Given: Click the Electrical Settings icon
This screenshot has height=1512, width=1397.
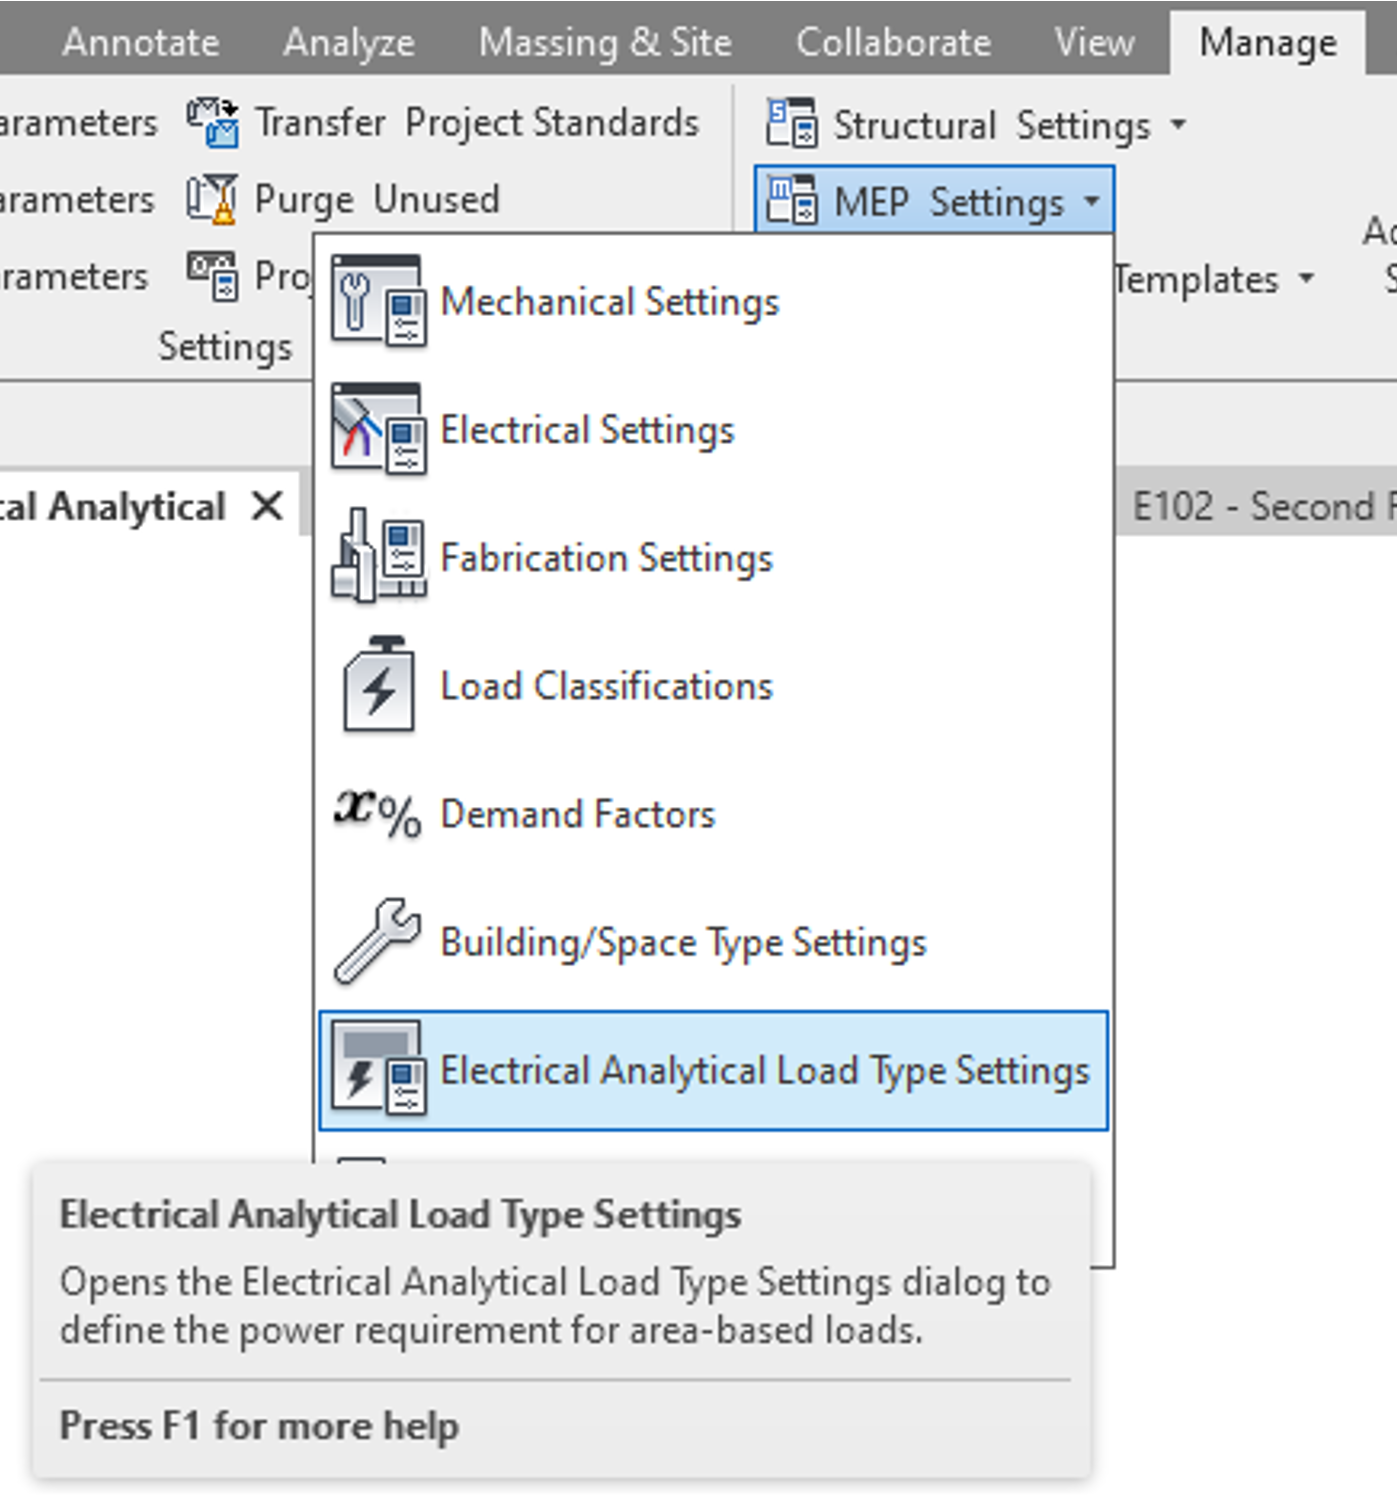Looking at the screenshot, I should tap(378, 429).
